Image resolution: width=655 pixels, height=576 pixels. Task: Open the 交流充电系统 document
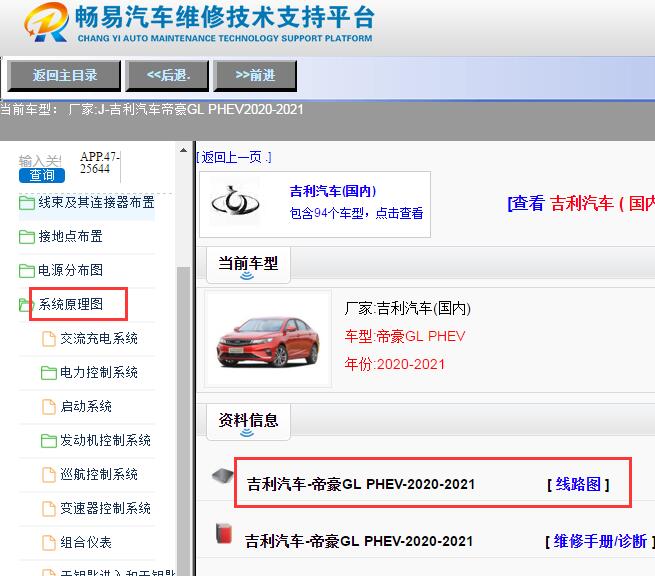tap(99, 338)
